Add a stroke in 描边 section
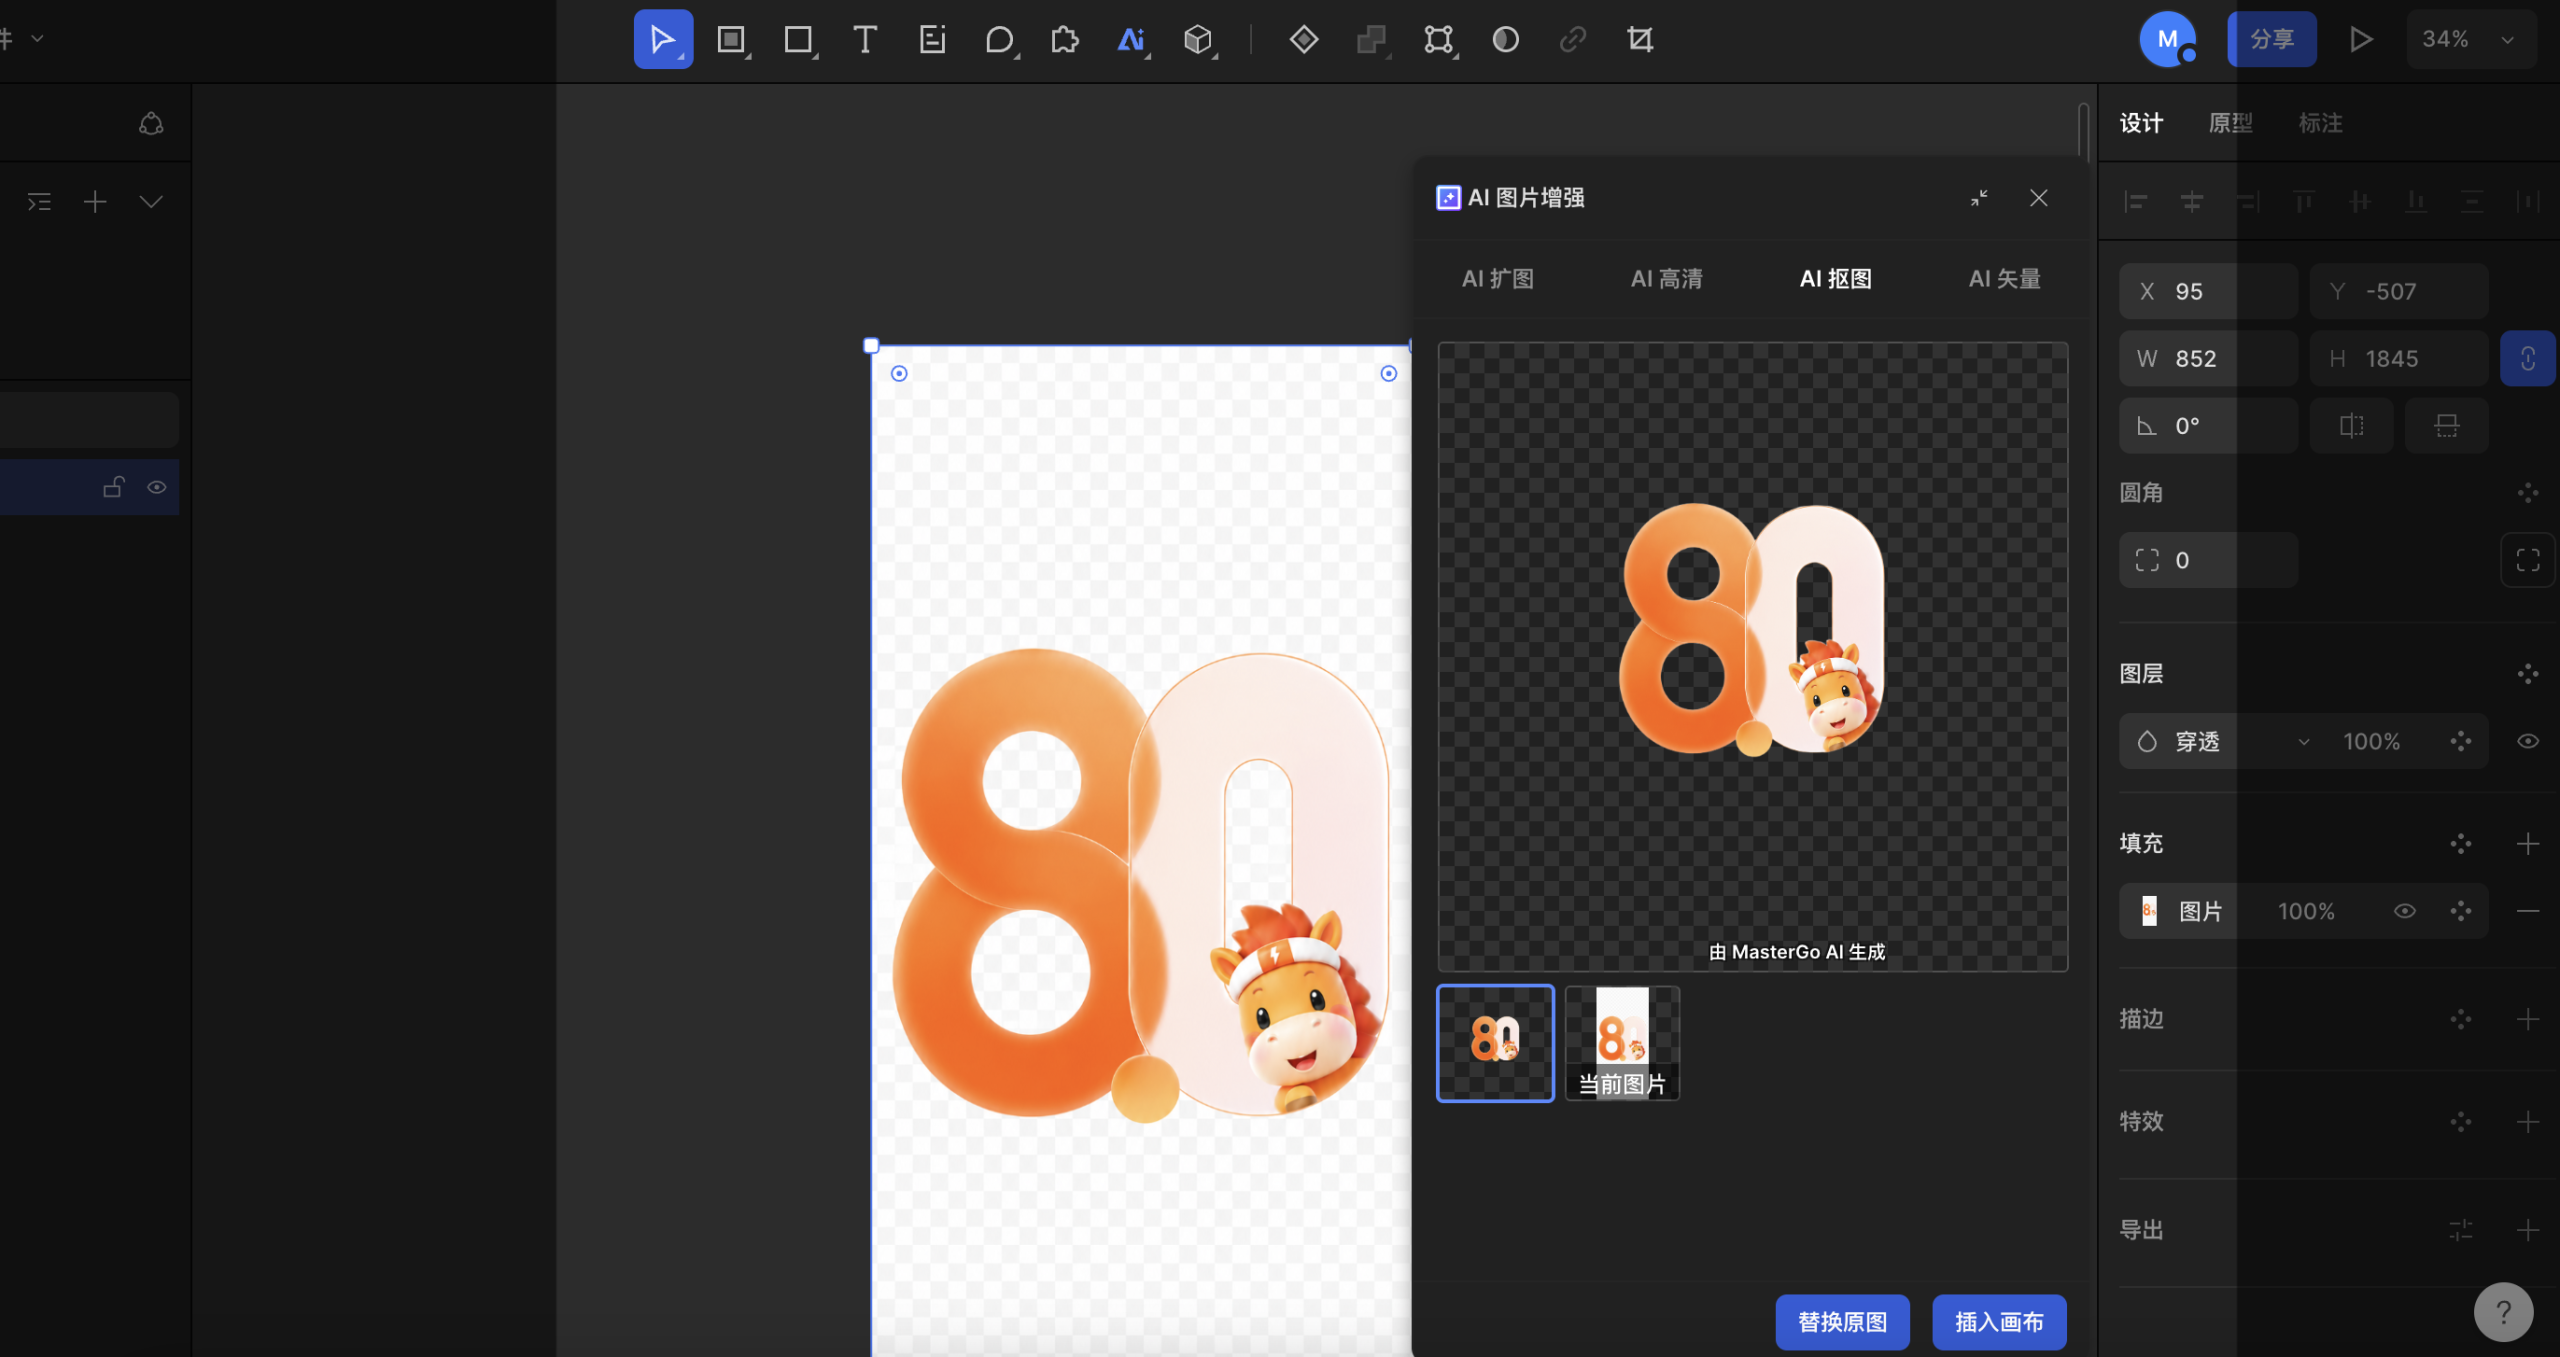Screen dimensions: 2560x1357 click(2527, 1019)
